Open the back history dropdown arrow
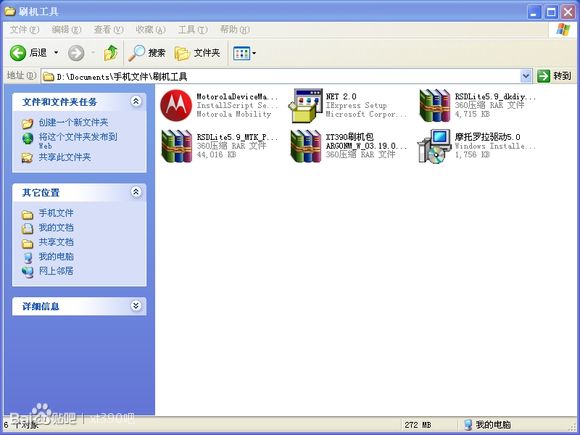 (x=56, y=53)
